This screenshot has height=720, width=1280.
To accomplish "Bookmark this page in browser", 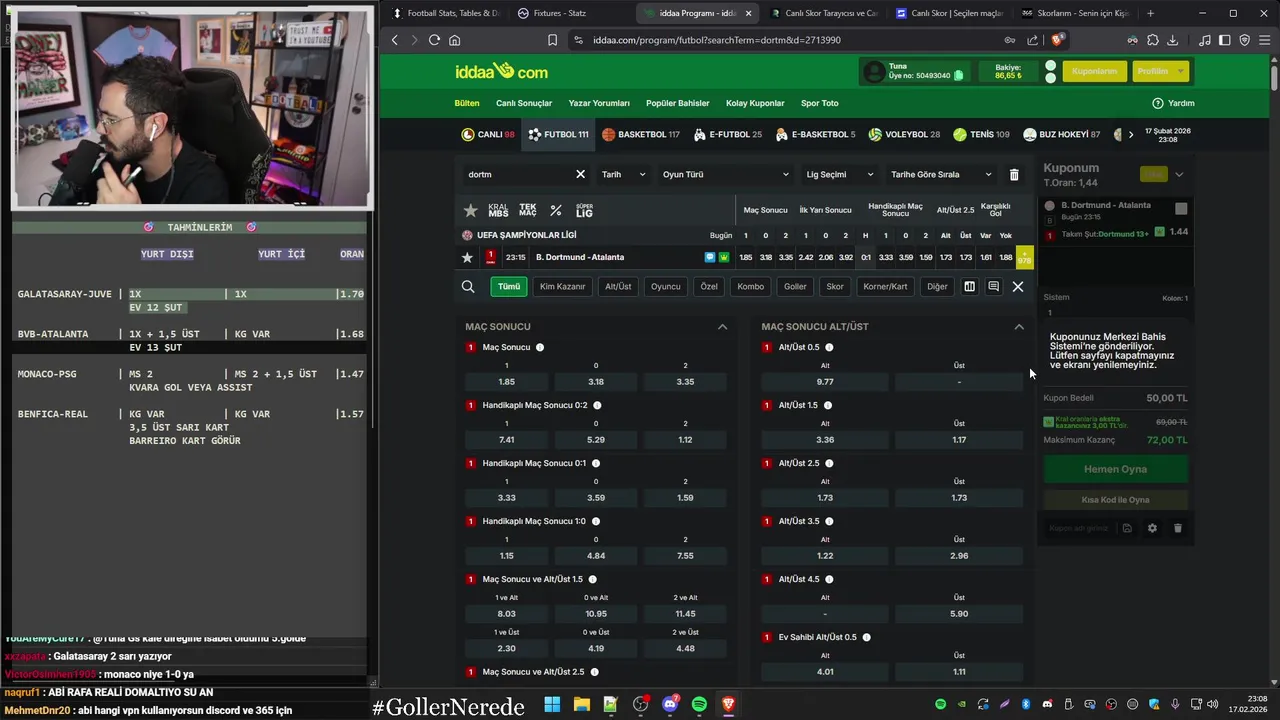I will pyautogui.click(x=552, y=40).
